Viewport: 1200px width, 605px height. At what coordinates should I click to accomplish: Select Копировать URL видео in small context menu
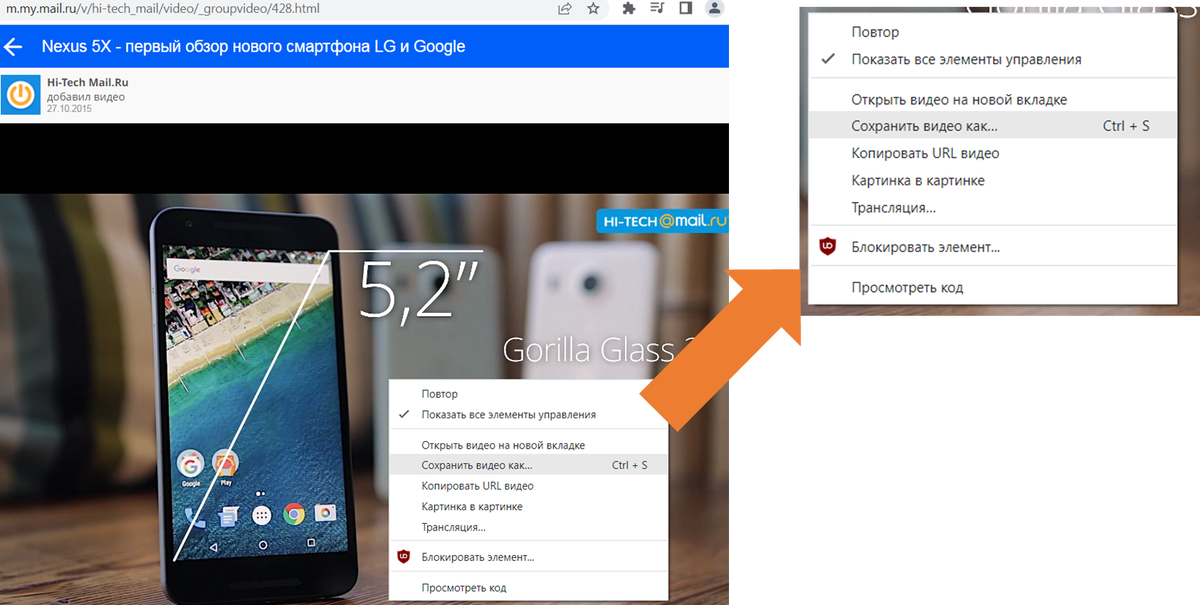(x=527, y=486)
